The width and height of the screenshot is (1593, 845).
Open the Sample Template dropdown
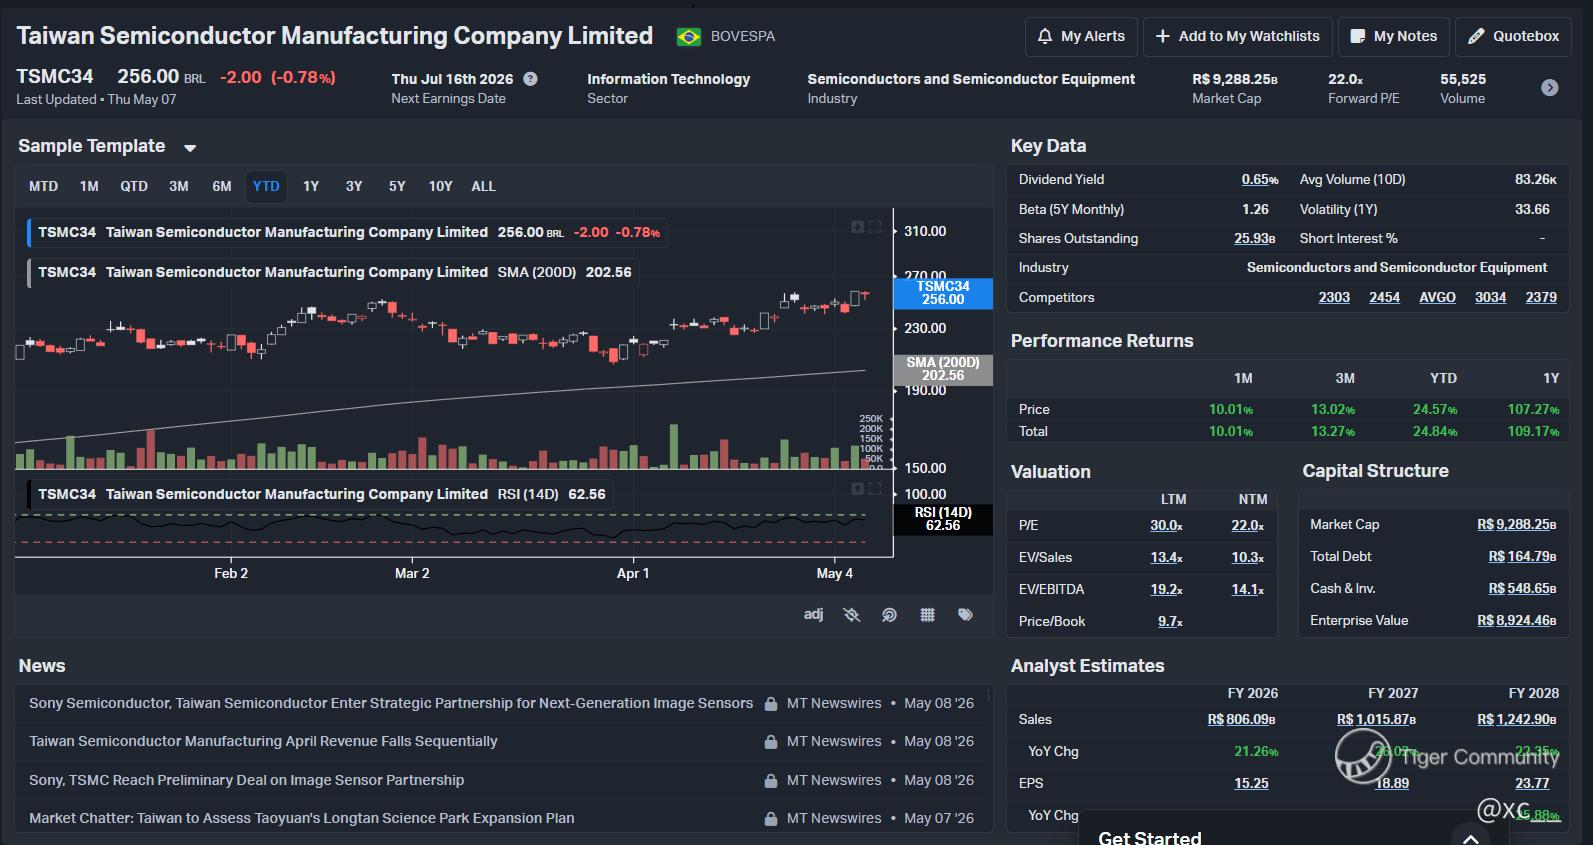tap(190, 148)
